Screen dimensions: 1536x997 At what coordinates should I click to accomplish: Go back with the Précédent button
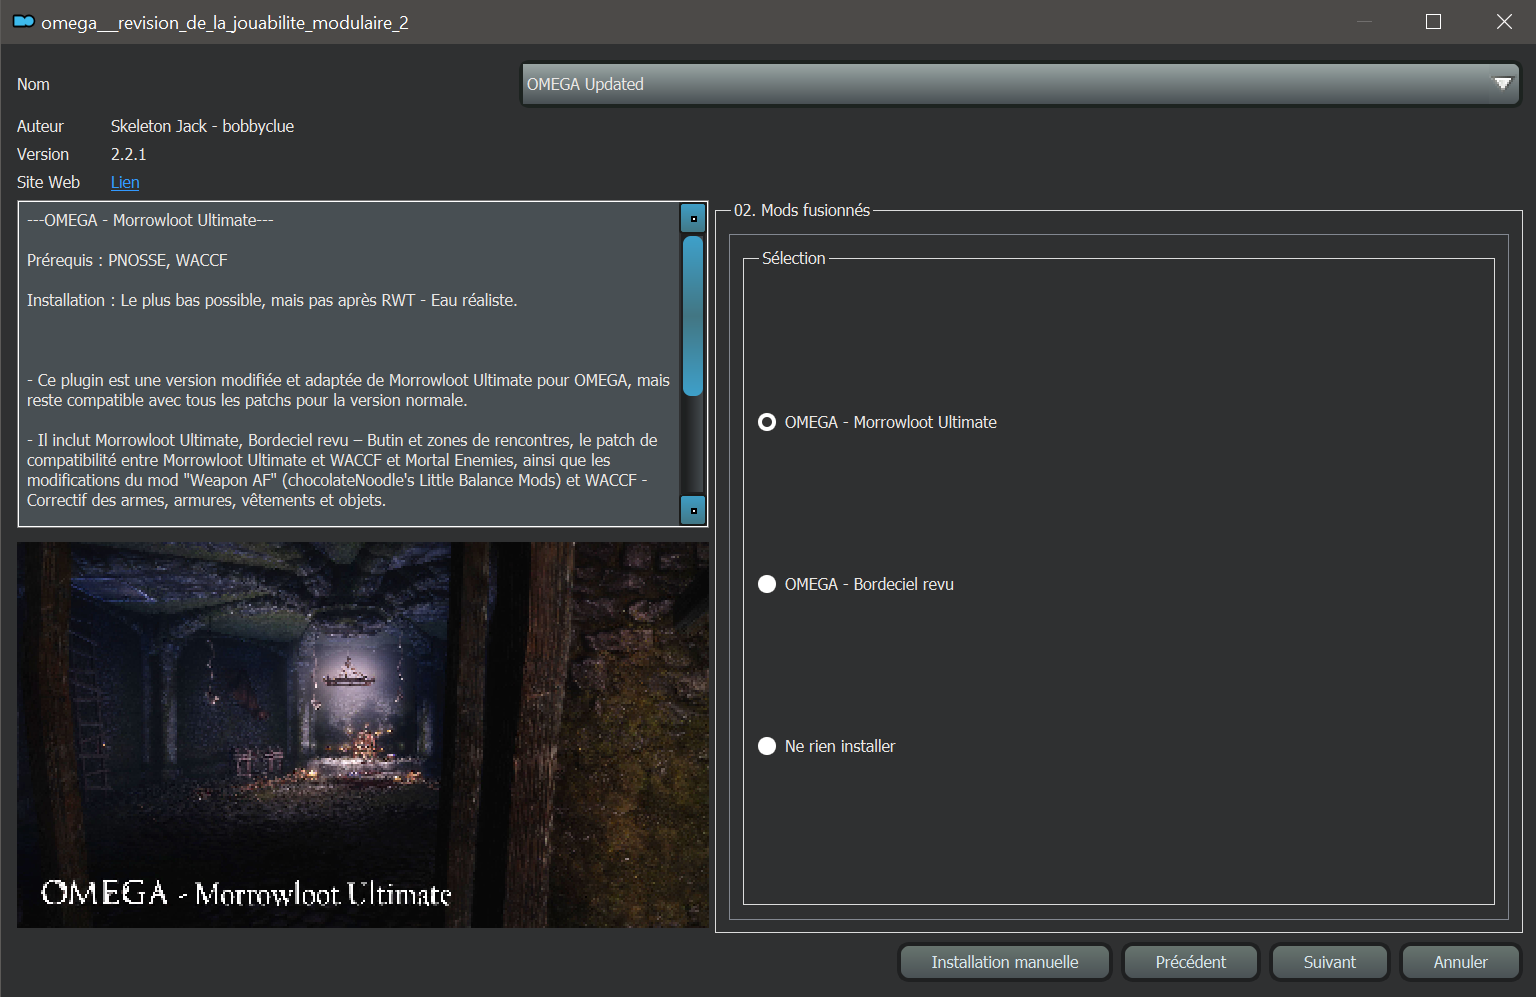[x=1190, y=962]
